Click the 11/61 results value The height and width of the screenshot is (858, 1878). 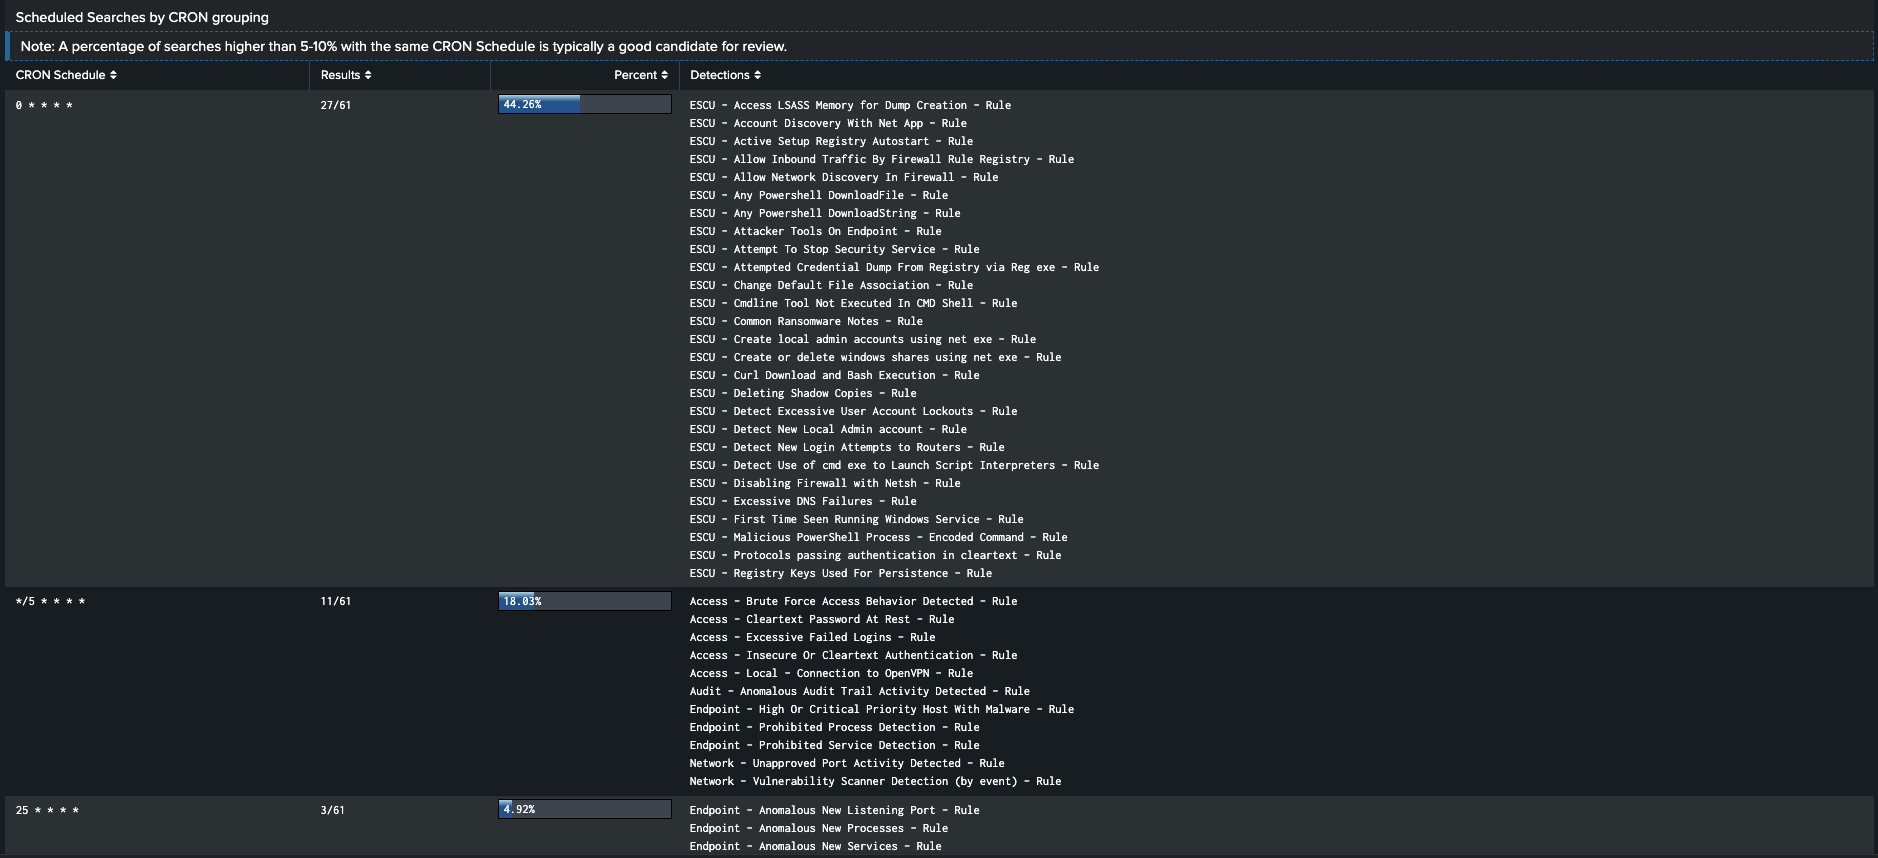click(335, 601)
